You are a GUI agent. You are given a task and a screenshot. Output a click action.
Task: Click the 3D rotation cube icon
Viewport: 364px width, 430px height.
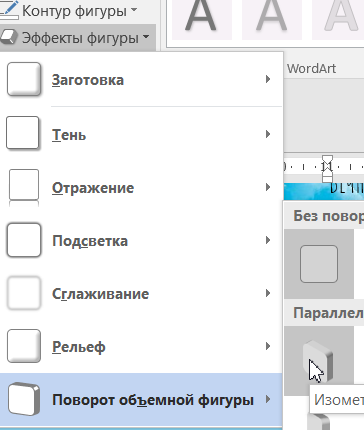click(24, 399)
